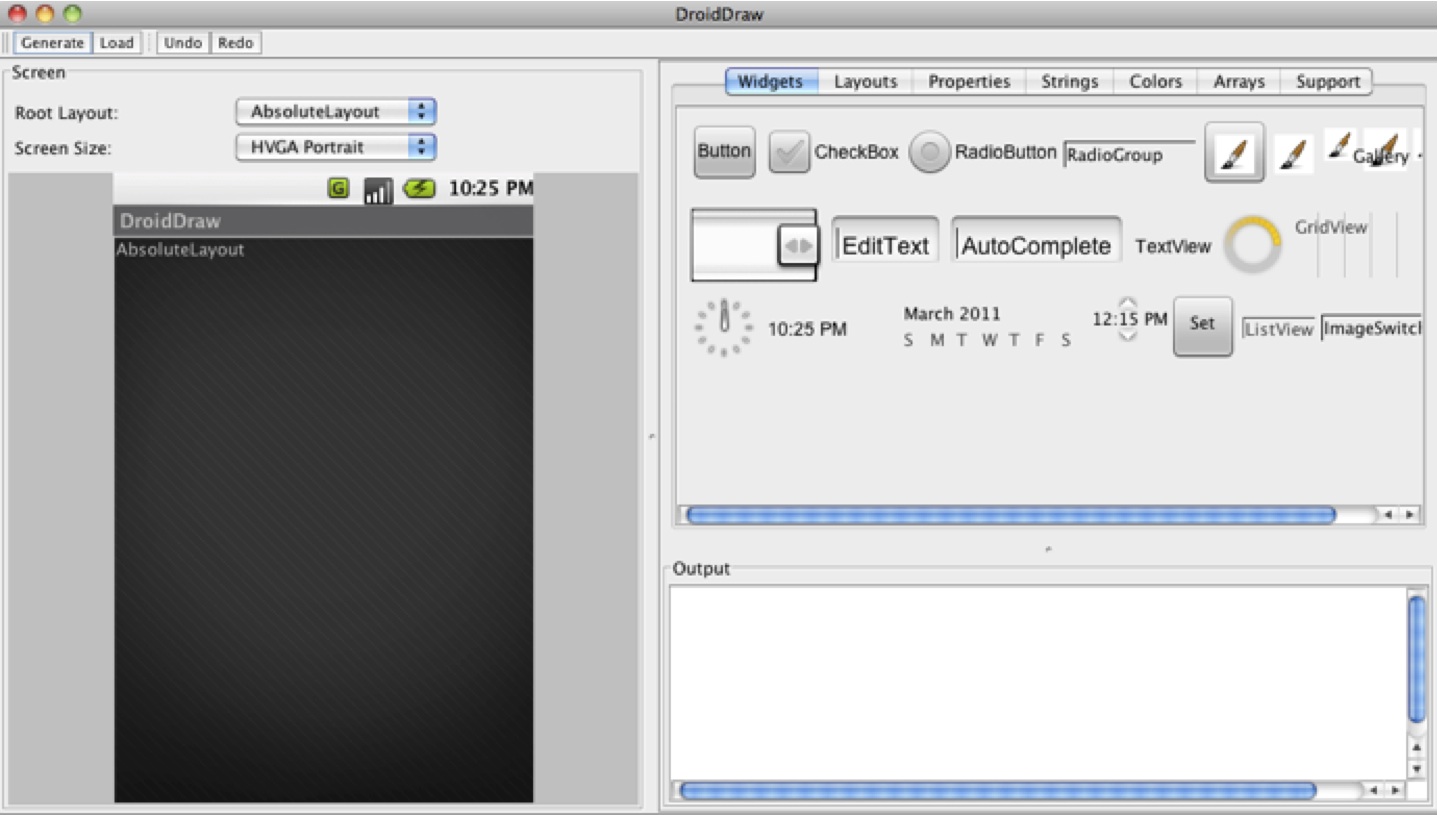Select the EditText widget

tap(885, 240)
